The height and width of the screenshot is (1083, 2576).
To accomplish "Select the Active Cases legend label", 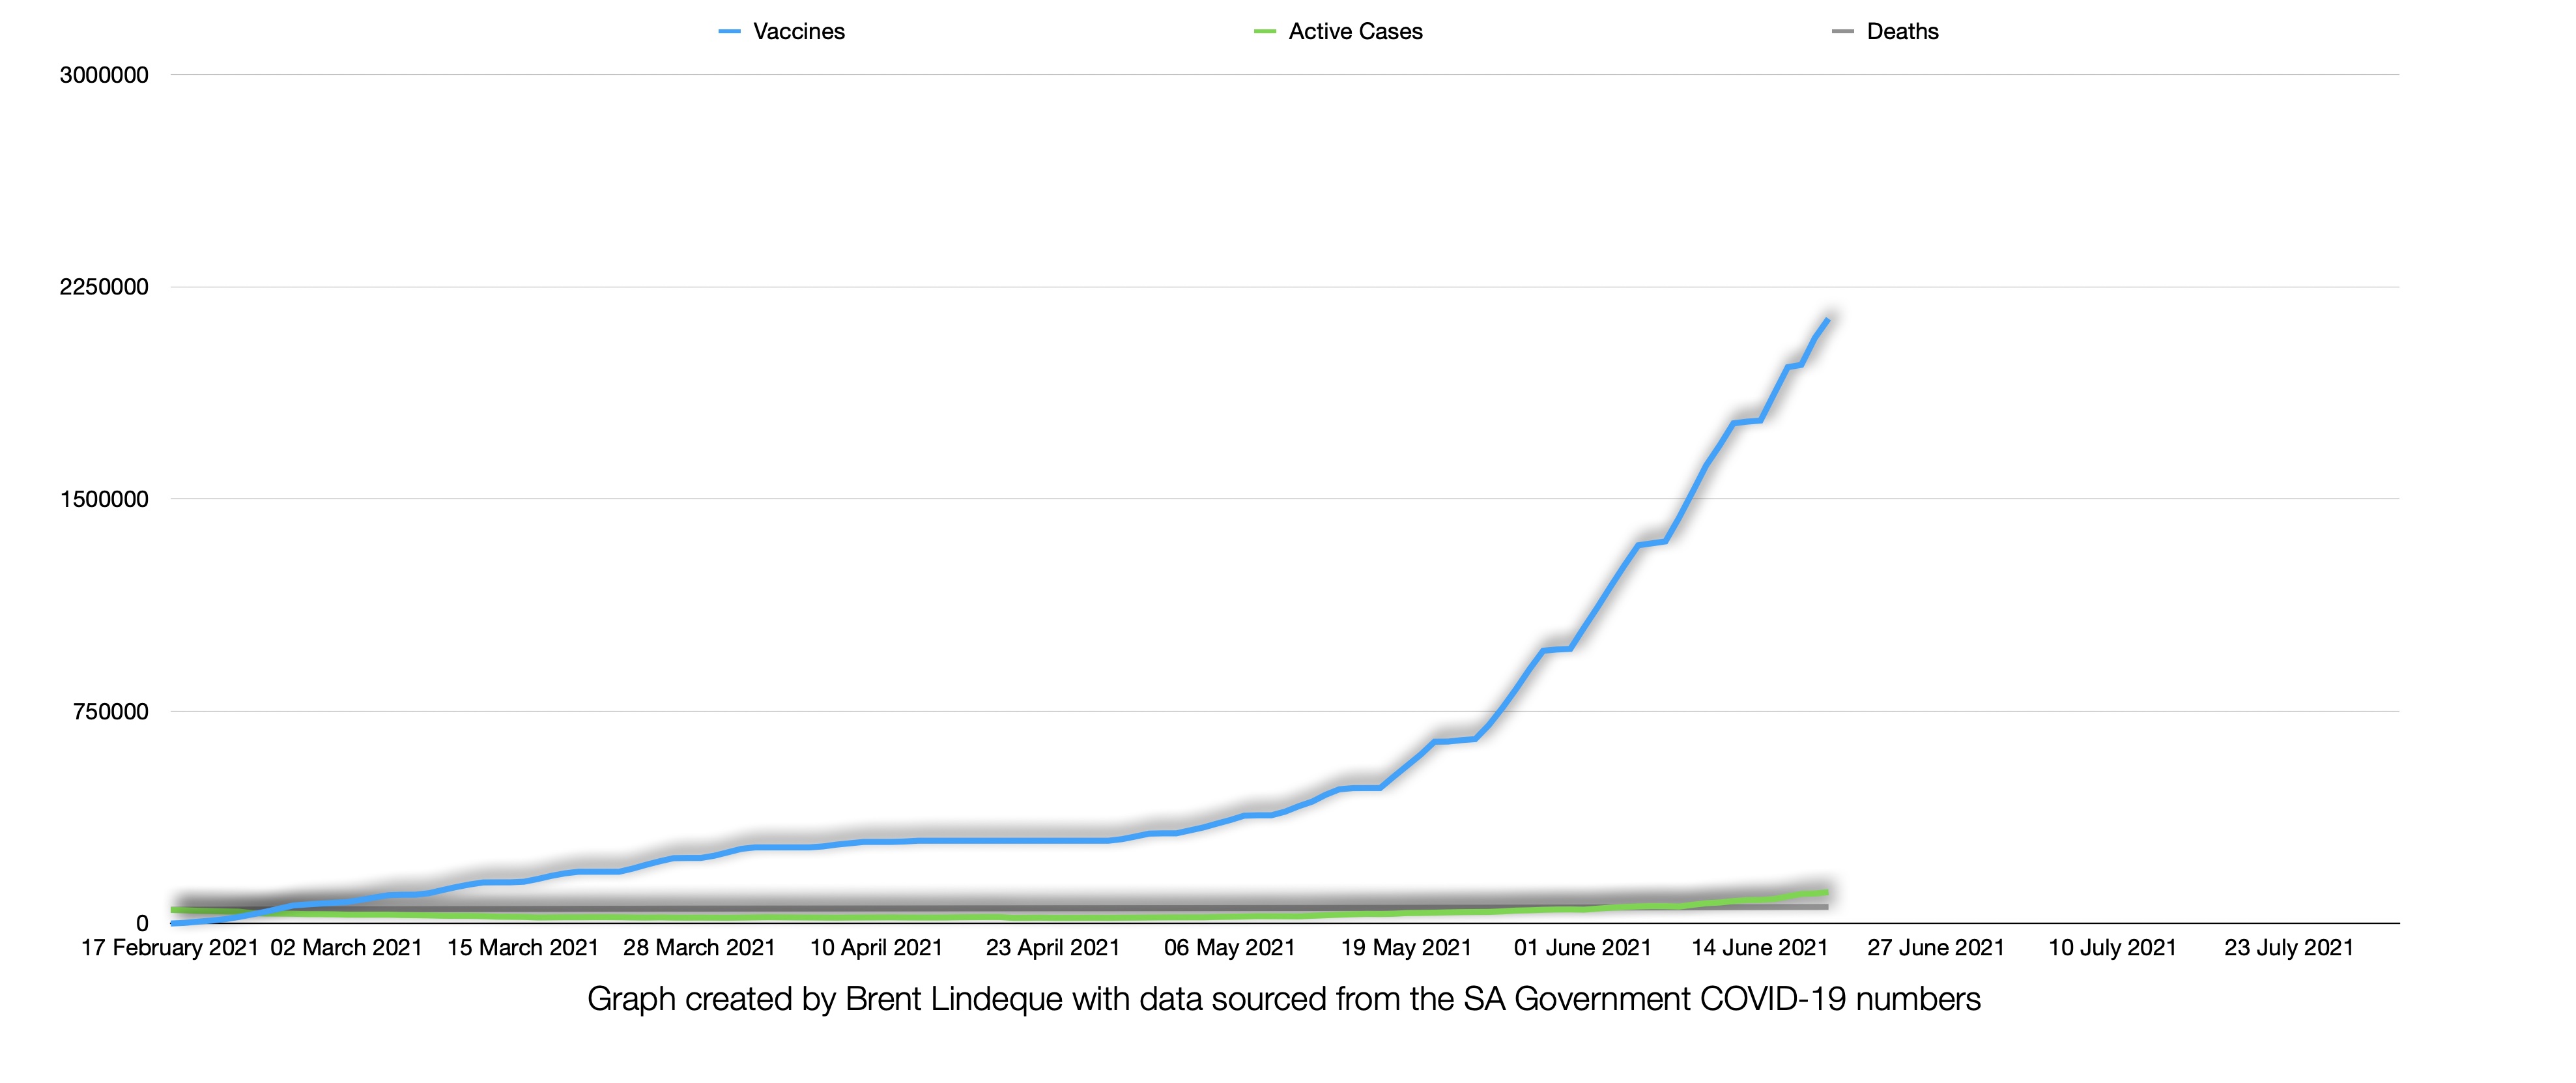I will [1355, 32].
